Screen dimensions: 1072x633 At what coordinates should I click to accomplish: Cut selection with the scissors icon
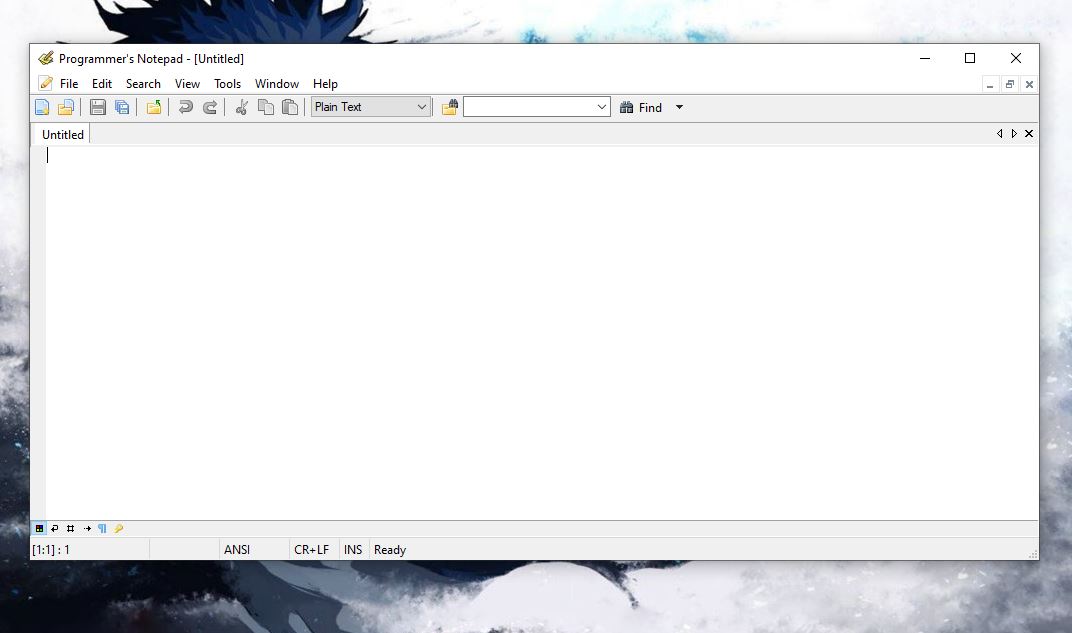tap(242, 107)
